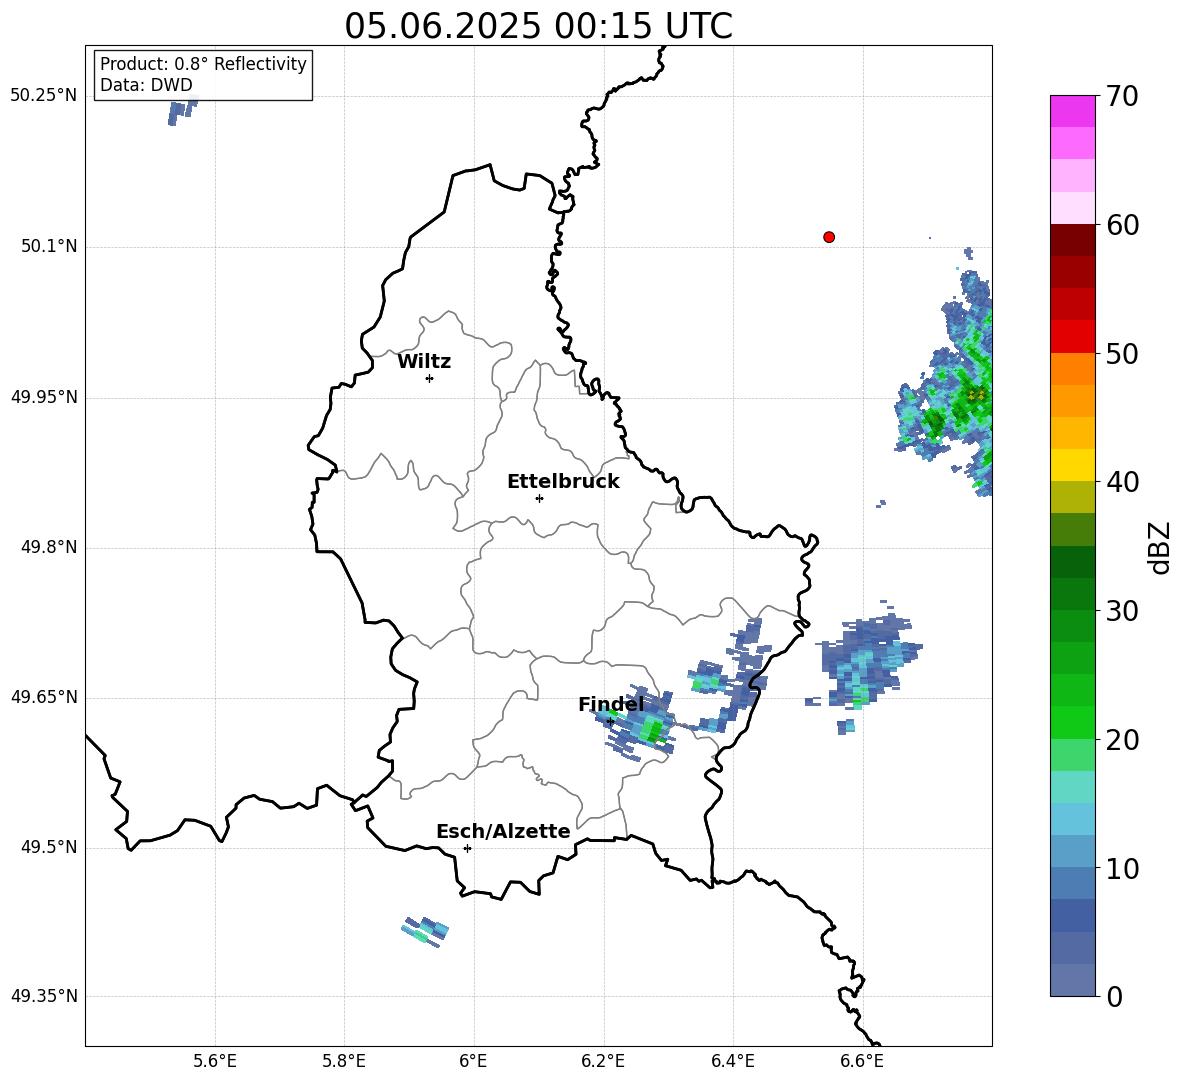Image resolution: width=1184 pixels, height=1081 pixels.
Task: Click the dark green colorbar segment near 30
Action: [x=1073, y=594]
